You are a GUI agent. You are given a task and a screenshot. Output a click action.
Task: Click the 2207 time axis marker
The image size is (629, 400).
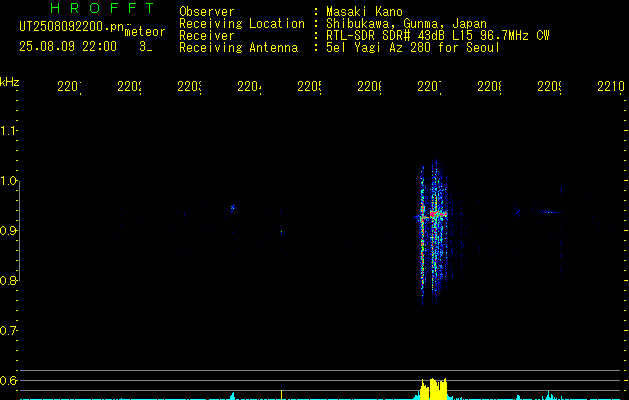[429, 87]
